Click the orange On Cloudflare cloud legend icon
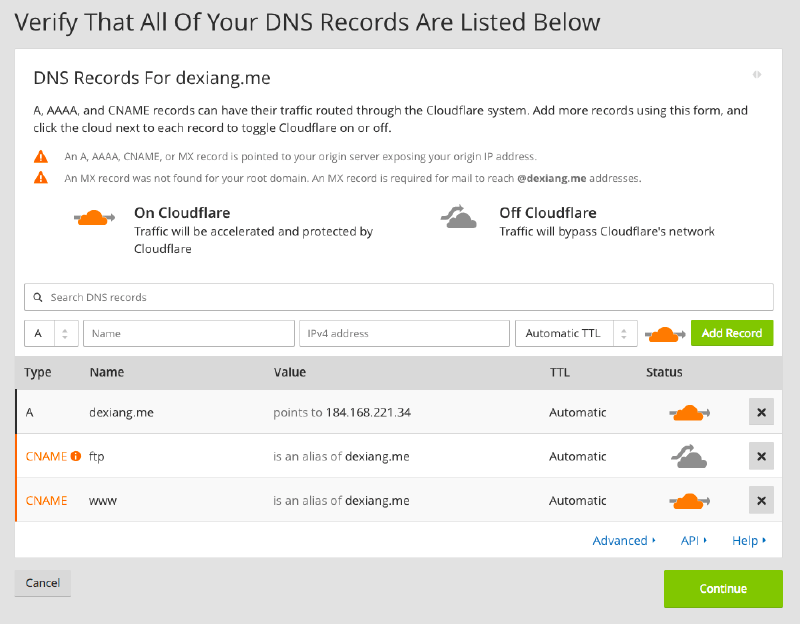 tap(96, 218)
